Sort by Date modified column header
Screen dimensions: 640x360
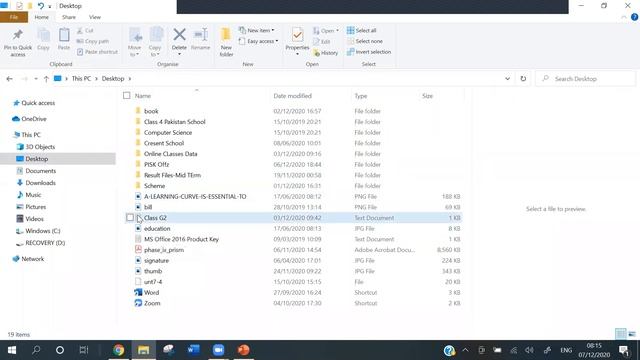click(x=293, y=96)
